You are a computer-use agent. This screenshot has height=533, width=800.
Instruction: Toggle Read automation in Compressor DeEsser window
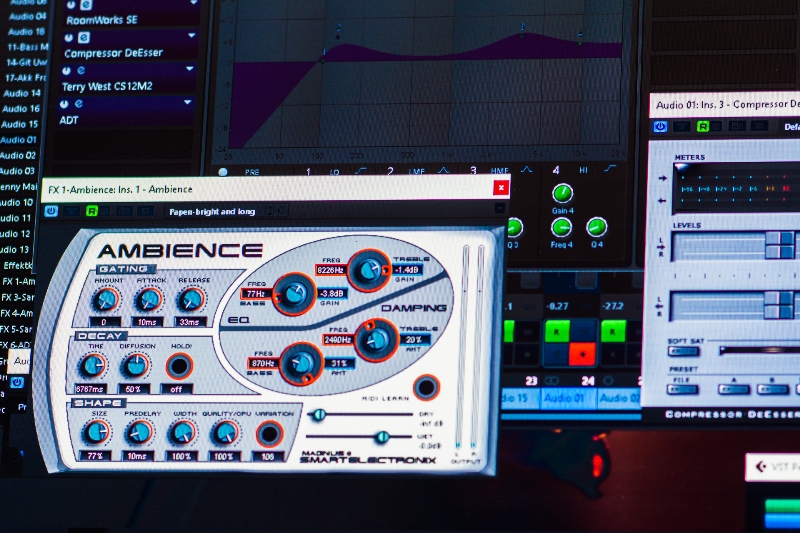pos(703,126)
